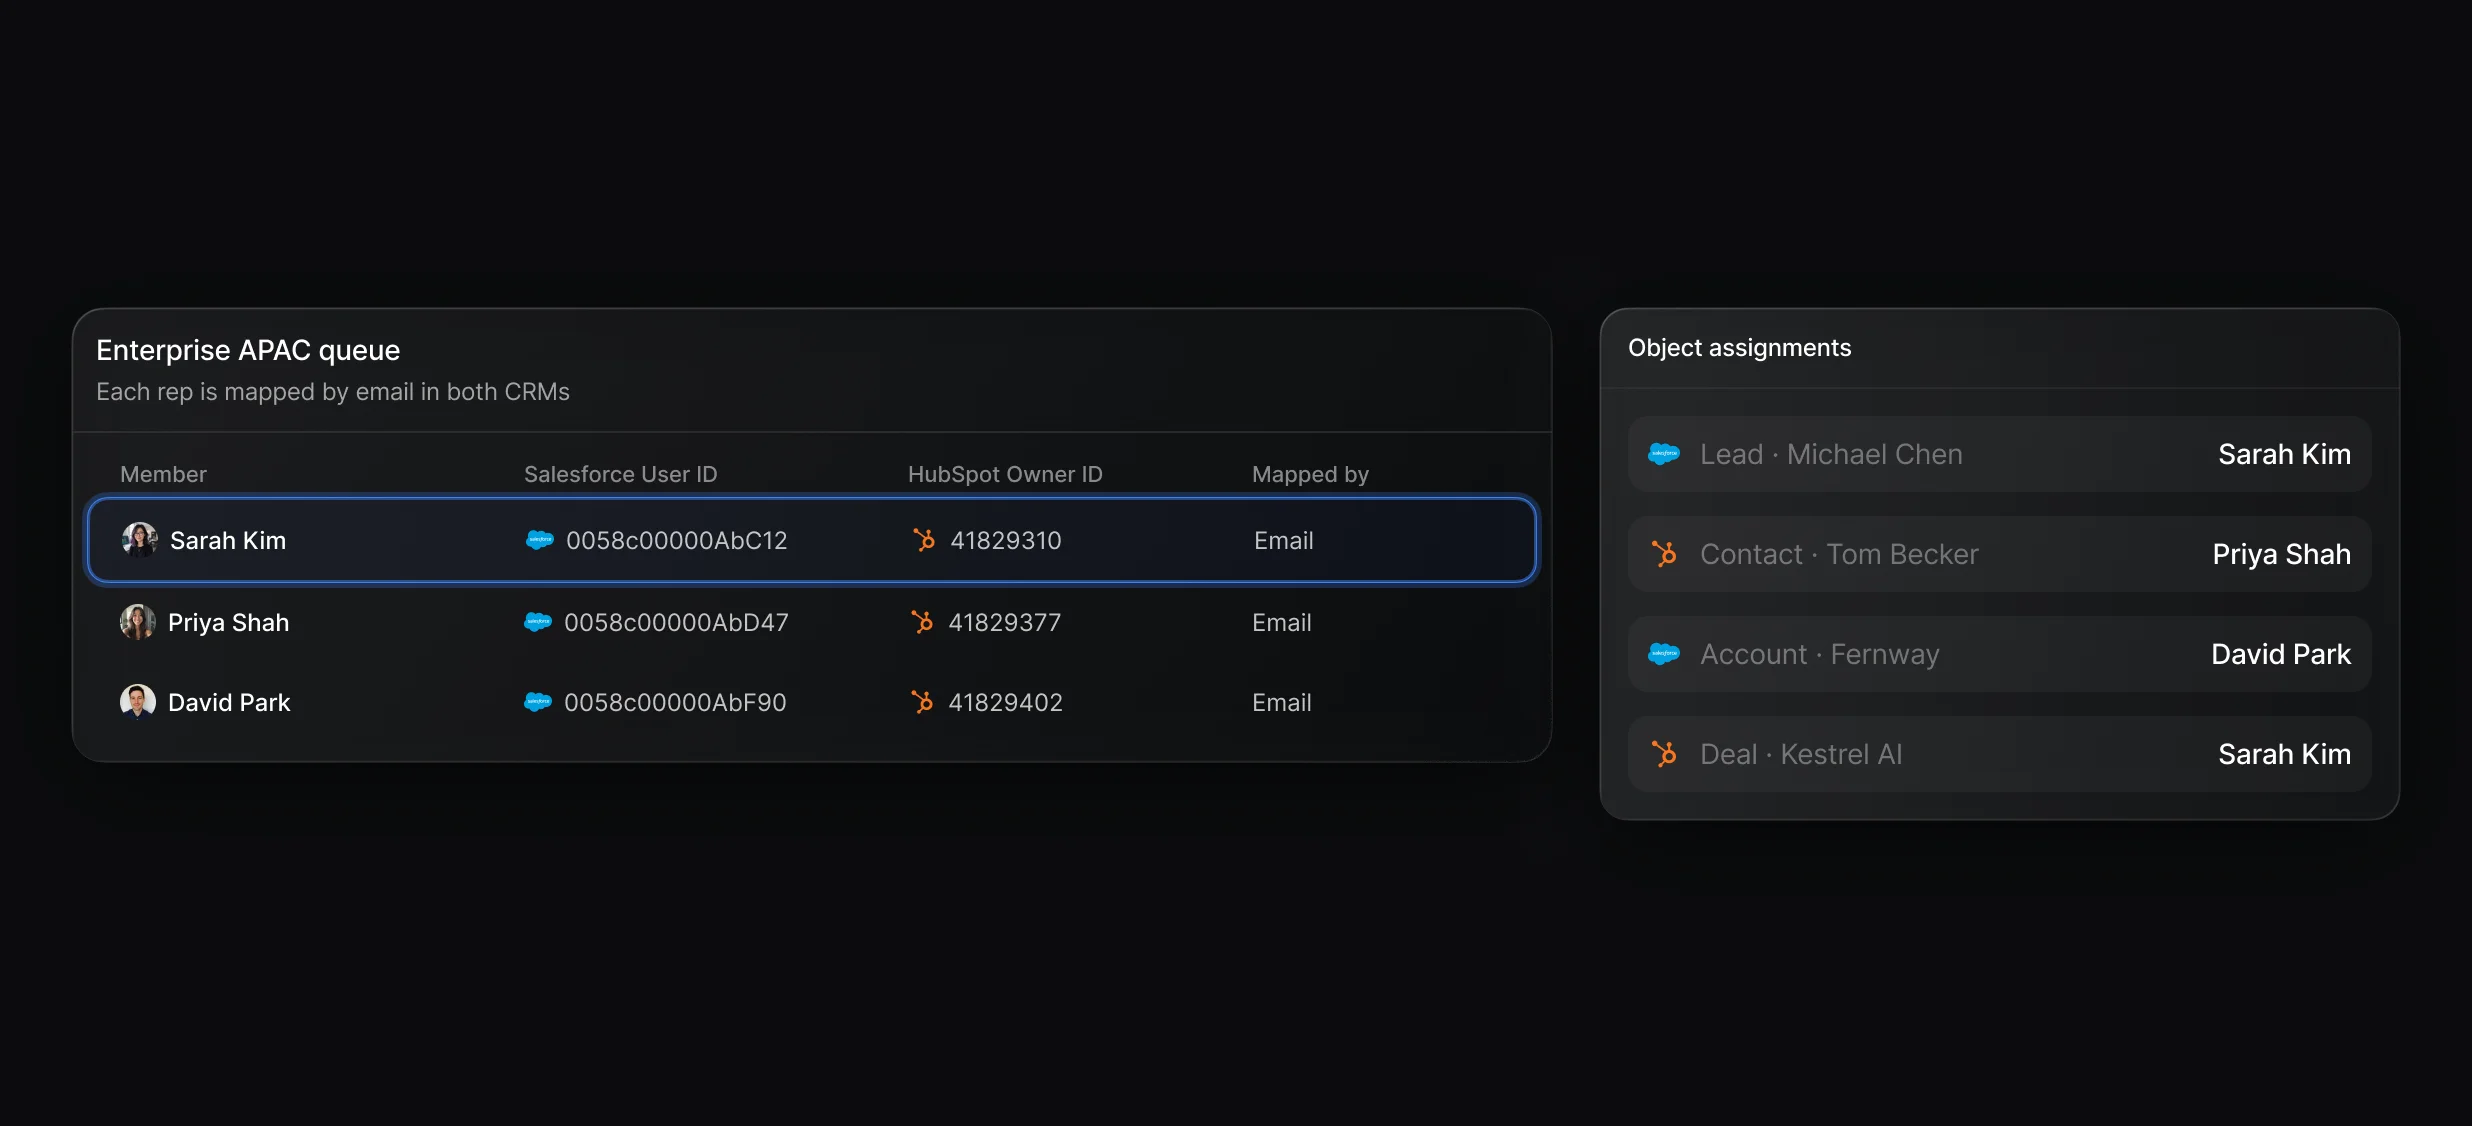Open Contact · Tom Becker assignment
Screen dimensions: 2472x1126
[2000, 554]
